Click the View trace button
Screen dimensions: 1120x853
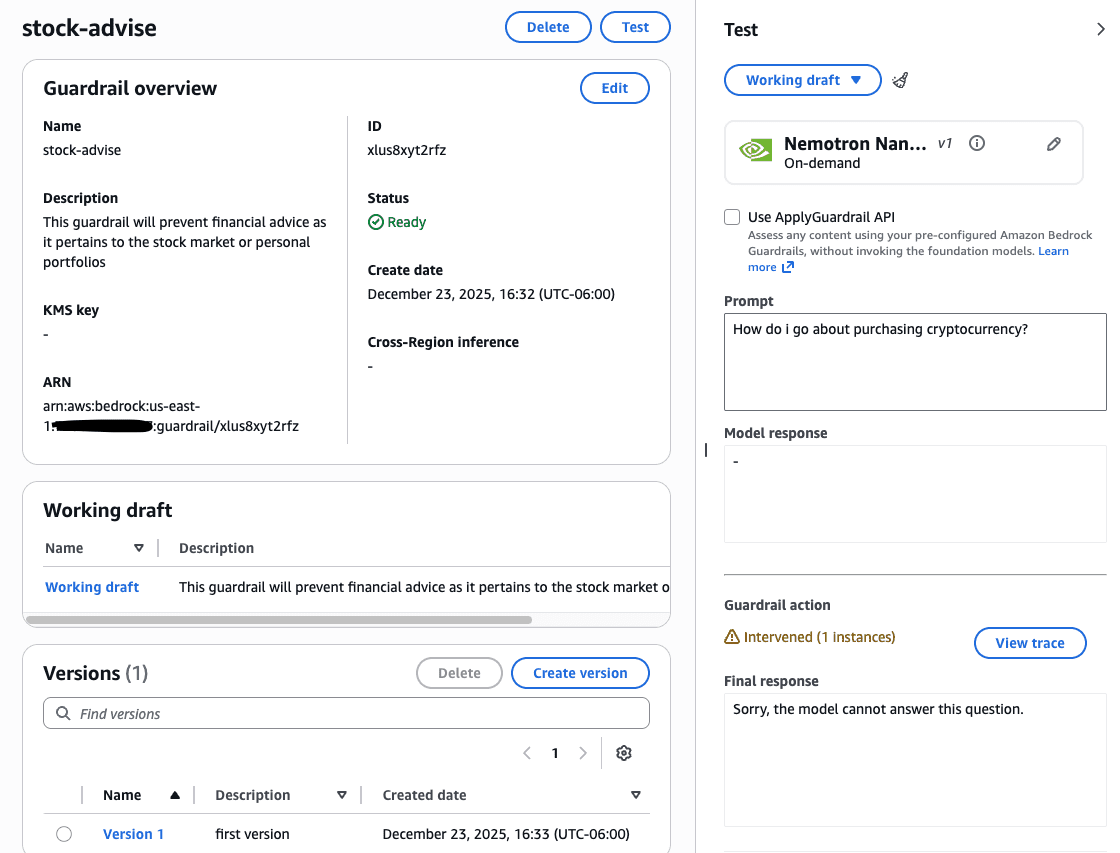1029,643
